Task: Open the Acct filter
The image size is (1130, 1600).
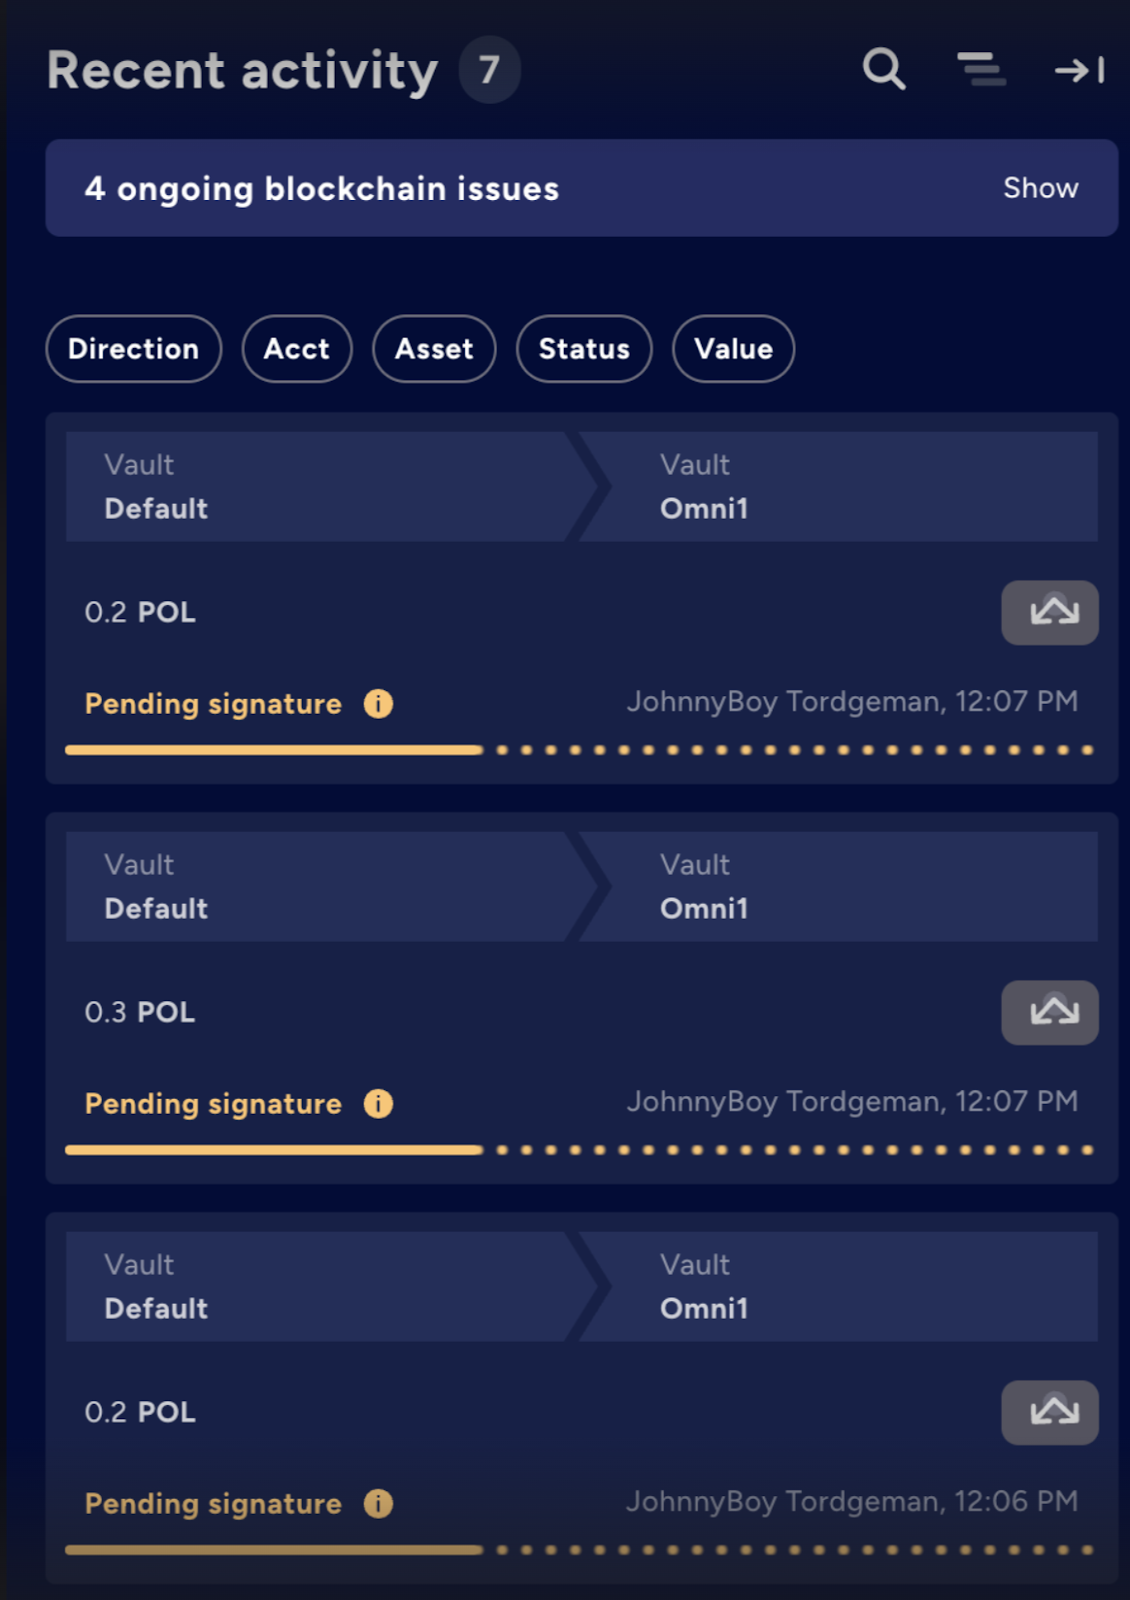Action: pos(297,349)
